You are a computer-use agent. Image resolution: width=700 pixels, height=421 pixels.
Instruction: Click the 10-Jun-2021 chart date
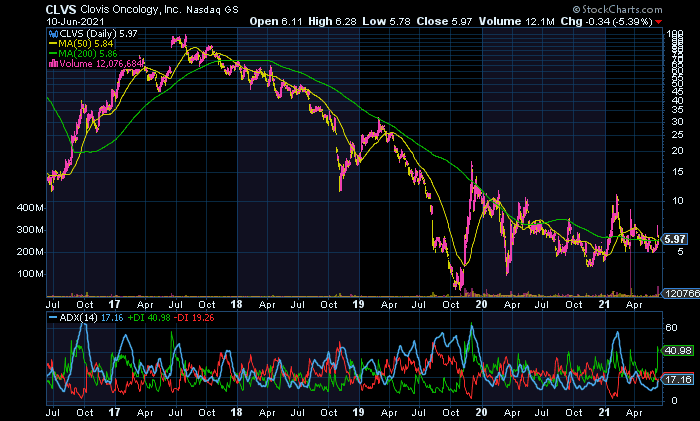click(75, 21)
